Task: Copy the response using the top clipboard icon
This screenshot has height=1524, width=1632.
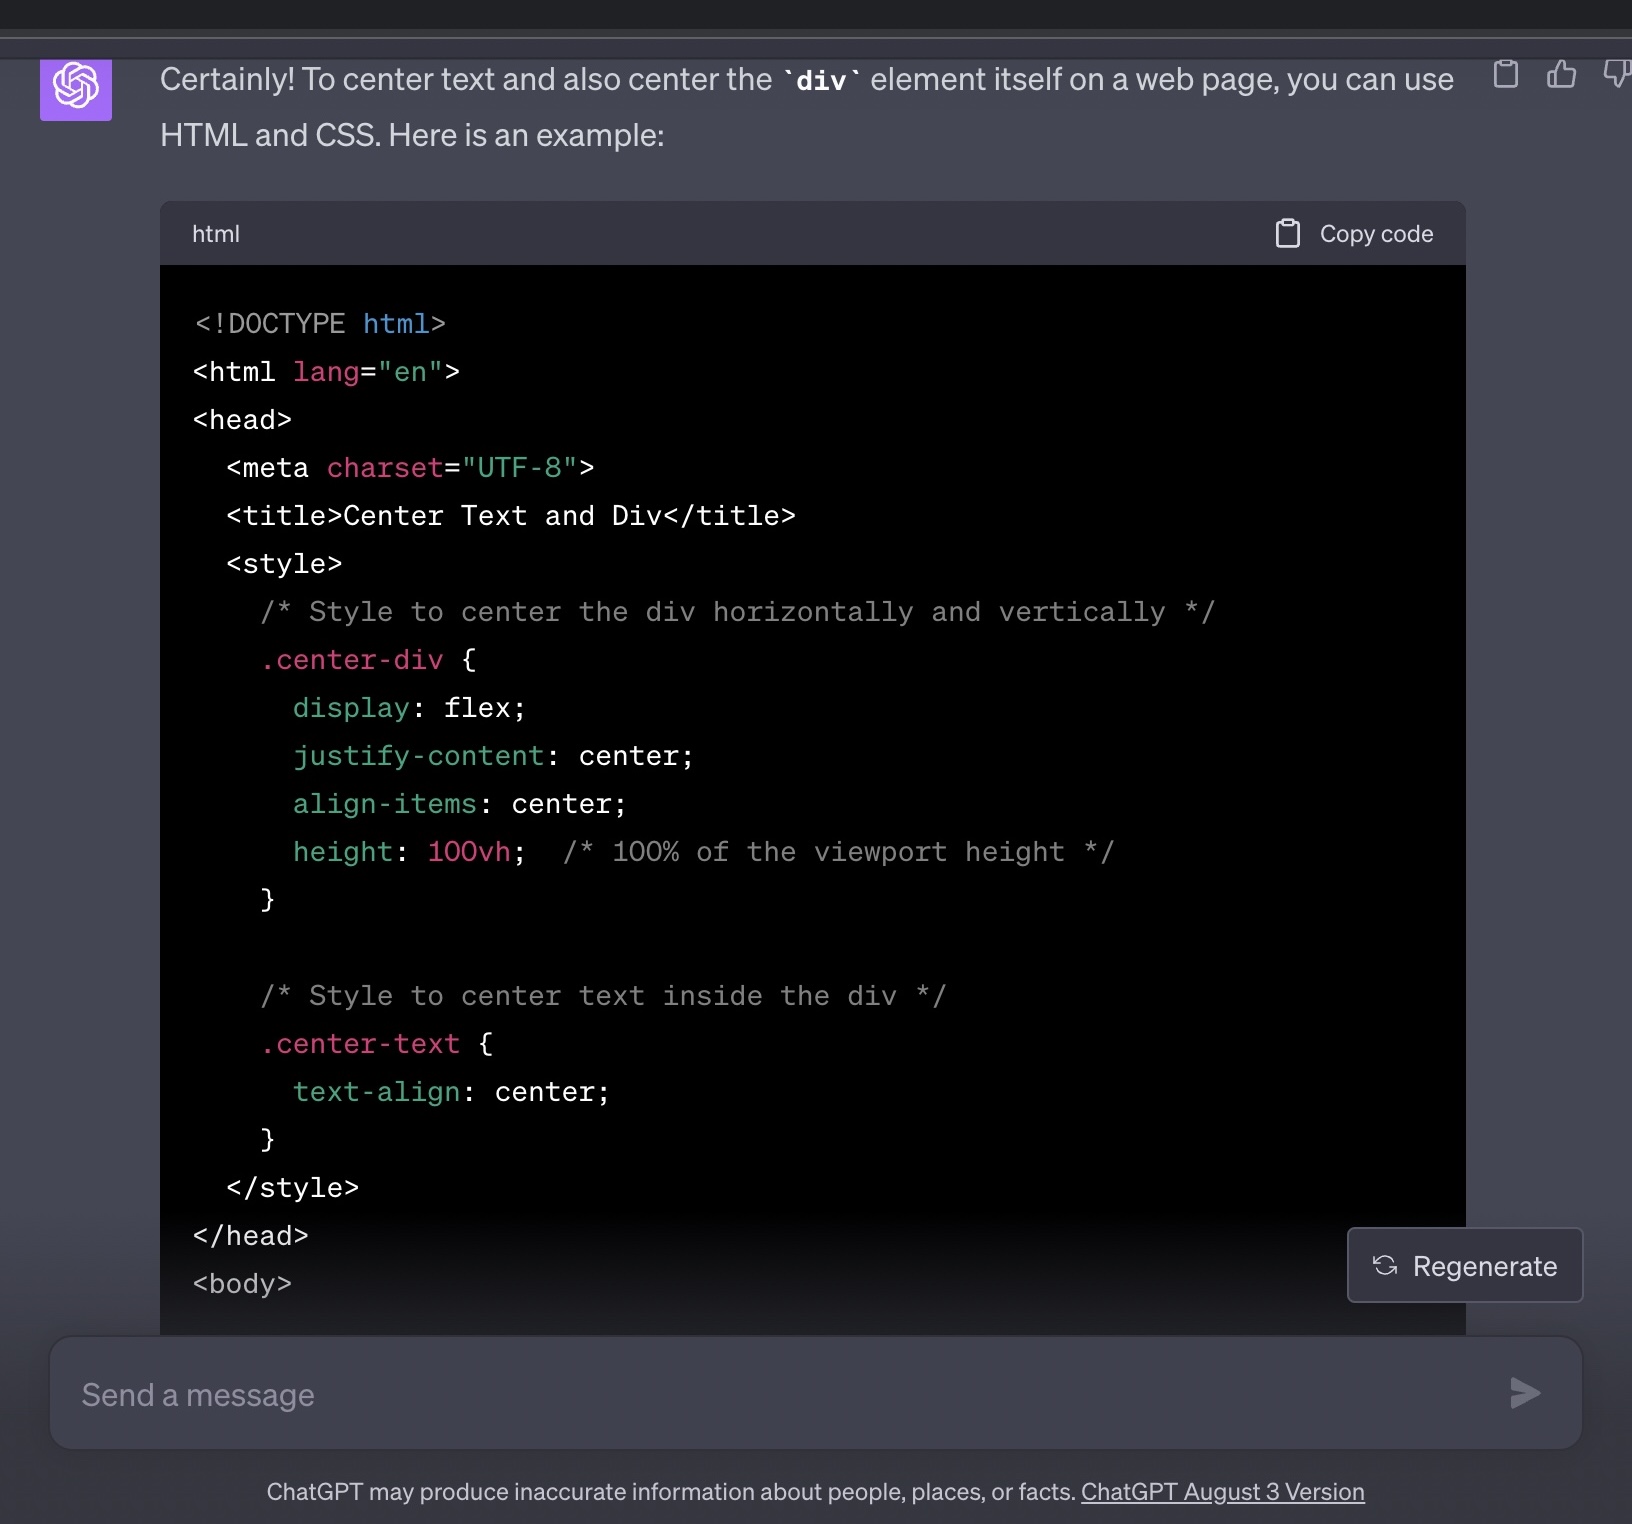Action: click(1505, 75)
